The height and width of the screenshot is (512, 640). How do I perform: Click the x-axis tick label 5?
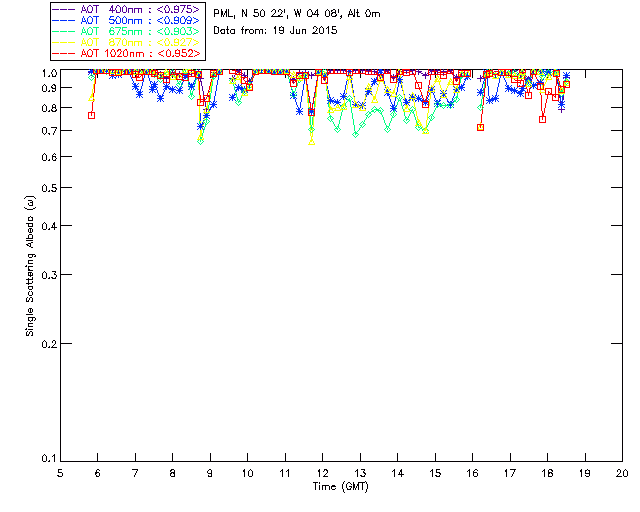click(x=60, y=473)
